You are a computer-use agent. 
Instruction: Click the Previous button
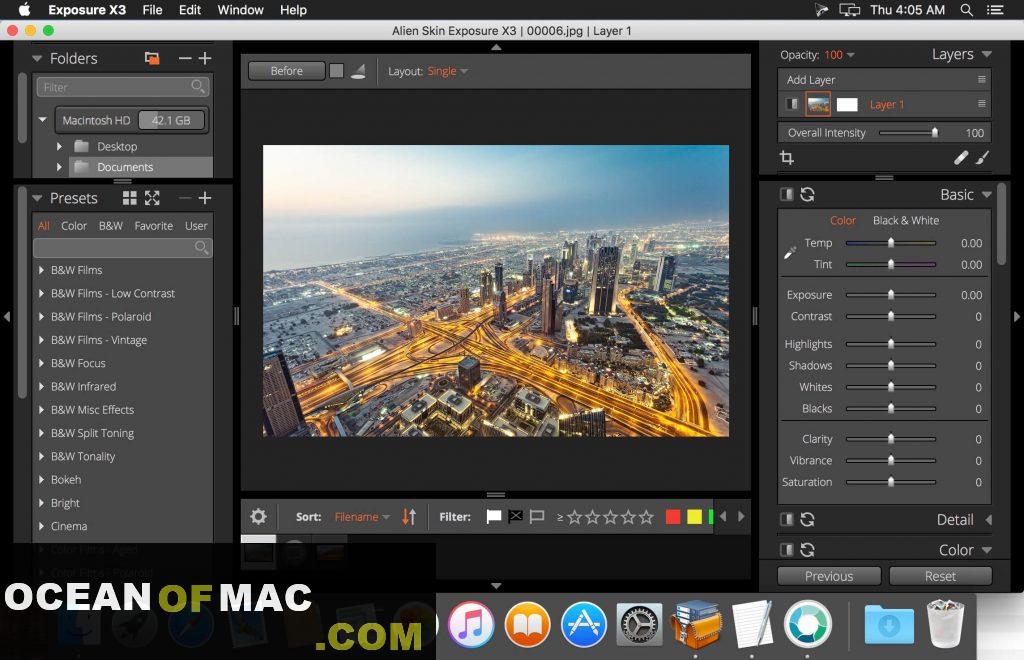coord(829,576)
